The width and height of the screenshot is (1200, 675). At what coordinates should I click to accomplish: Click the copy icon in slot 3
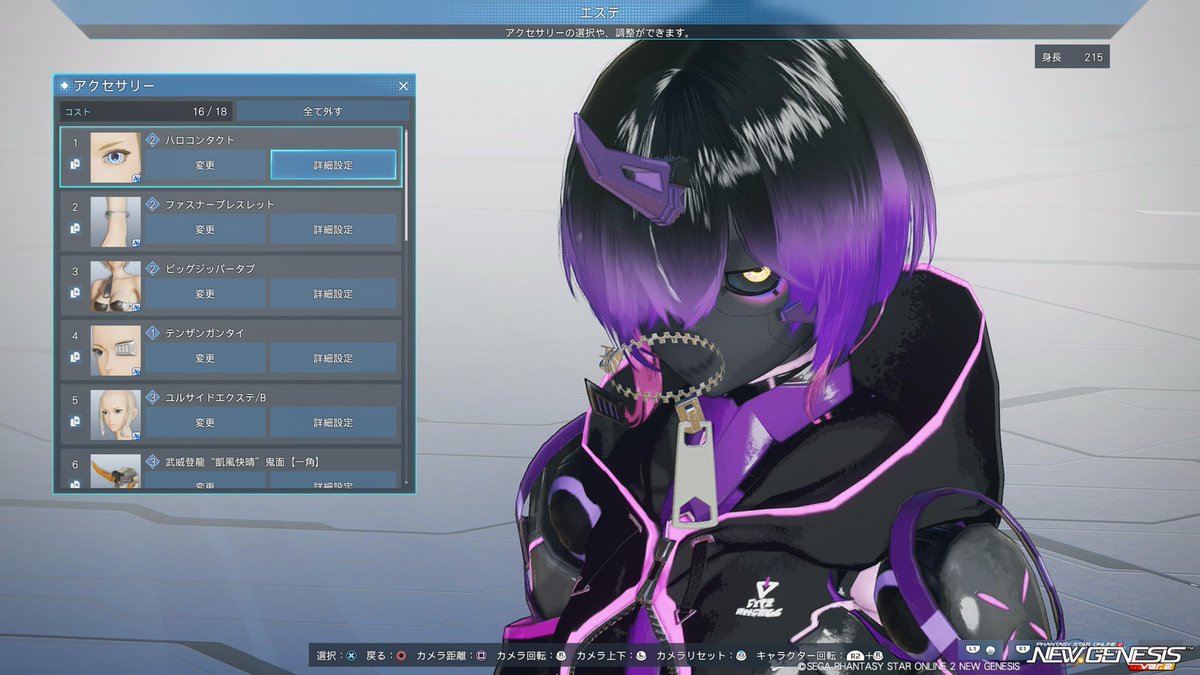point(75,293)
